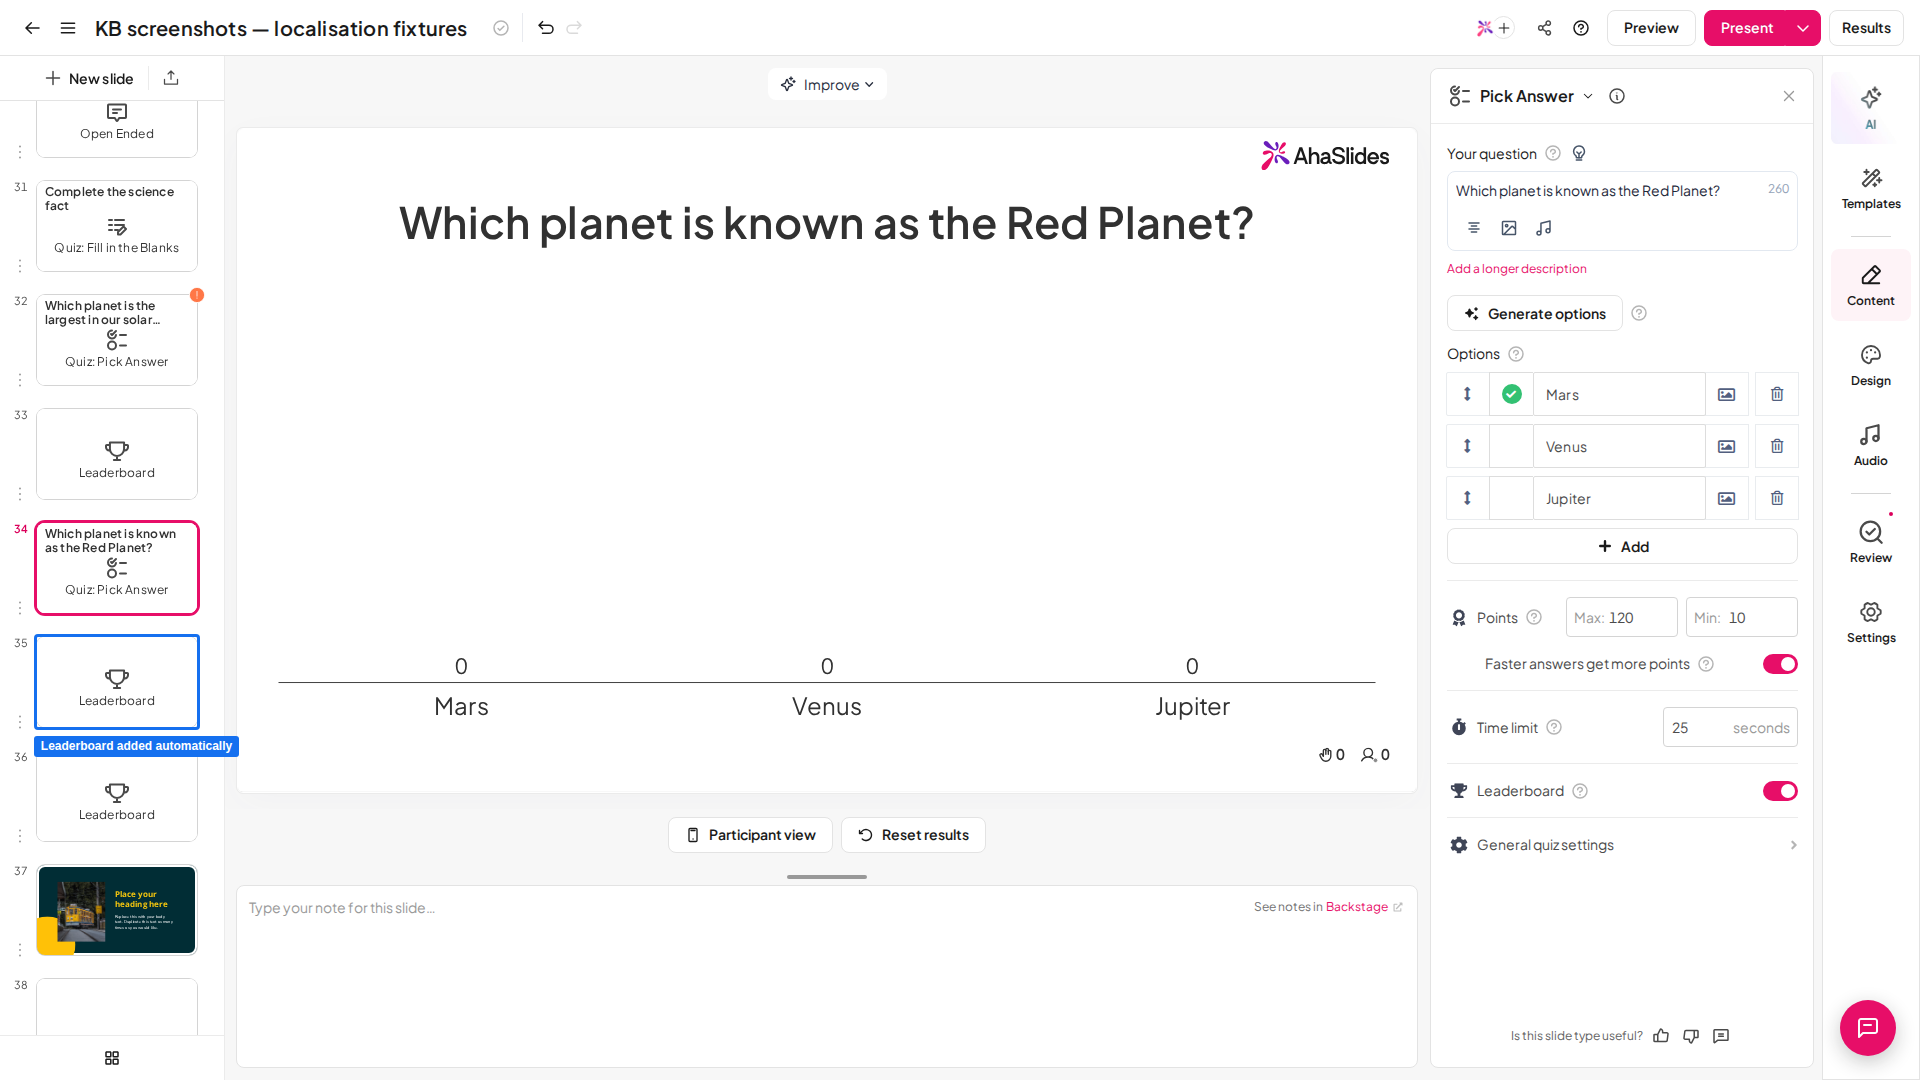The image size is (1920, 1080).
Task: Add an image to the question
Action: 1509,228
